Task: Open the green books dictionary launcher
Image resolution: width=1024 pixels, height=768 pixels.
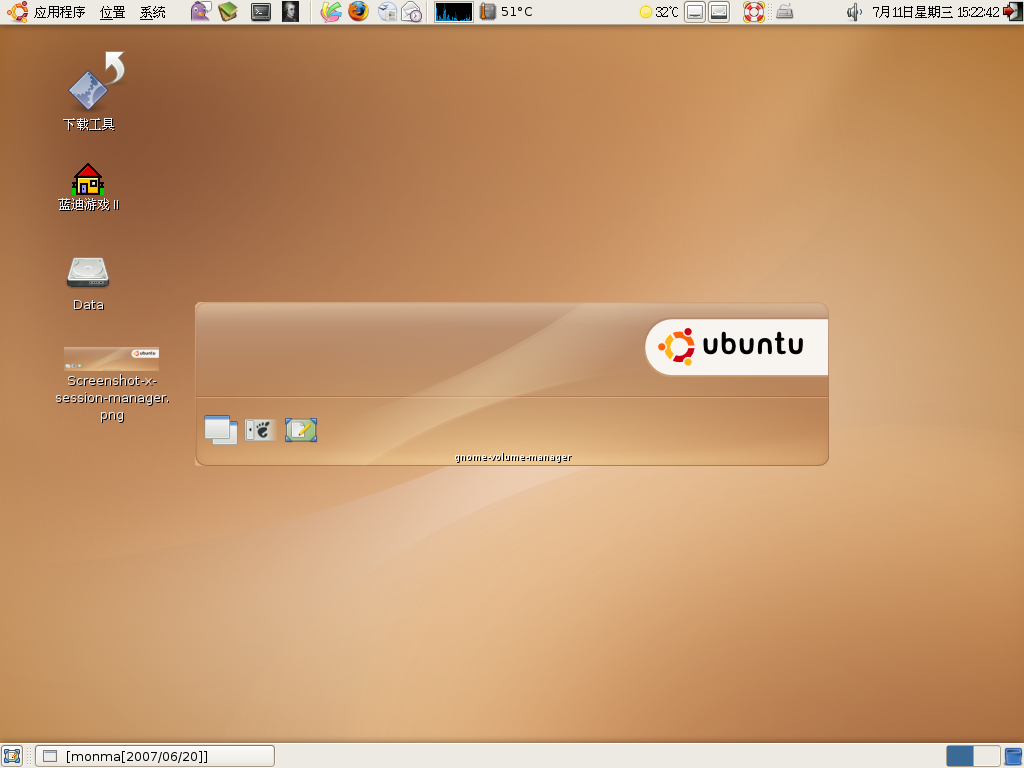Action: pyautogui.click(x=228, y=12)
